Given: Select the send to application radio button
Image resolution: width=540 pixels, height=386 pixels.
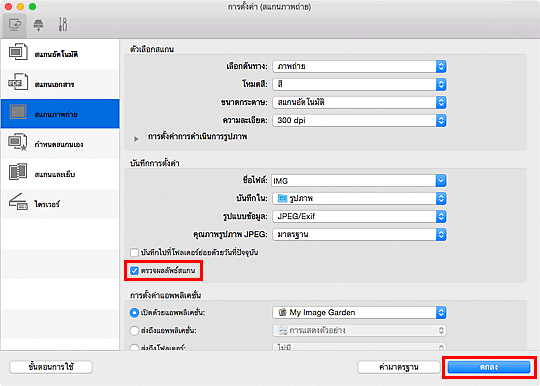Looking at the screenshot, I should point(134,331).
